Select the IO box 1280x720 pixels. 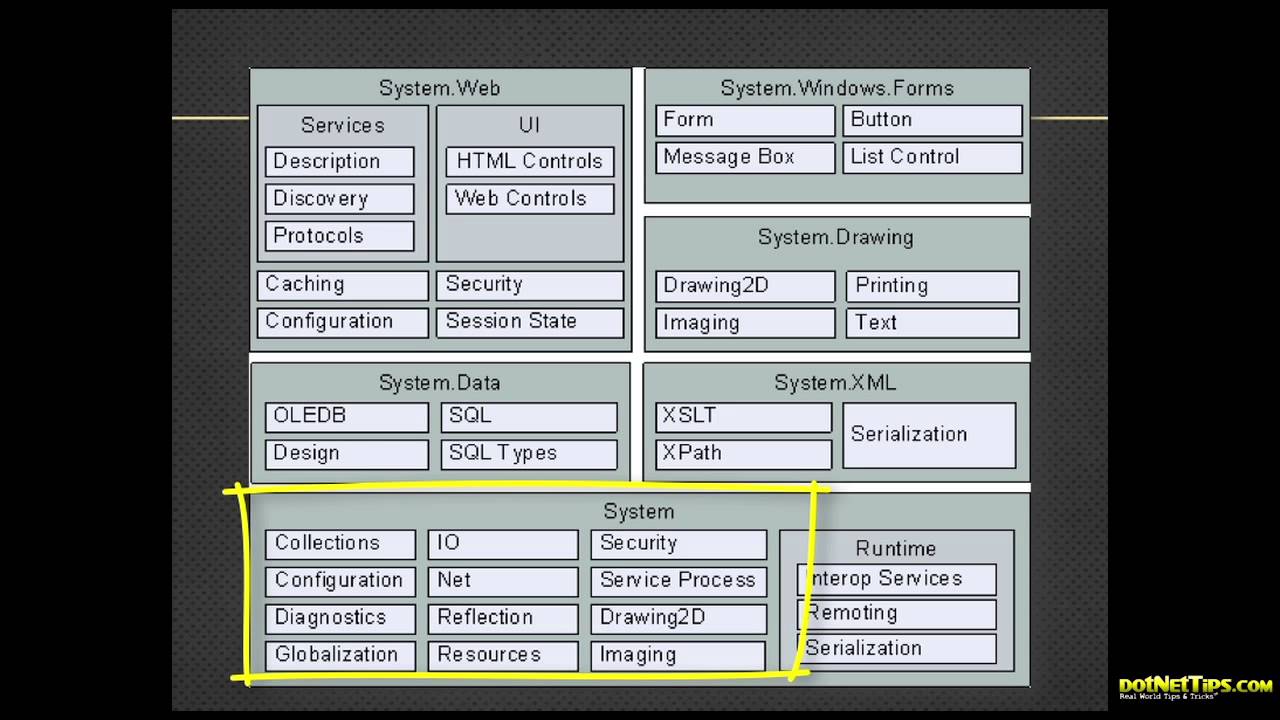coord(503,544)
